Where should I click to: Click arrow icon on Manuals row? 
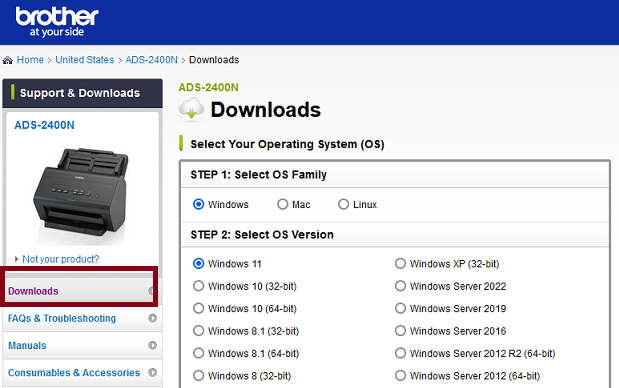click(x=152, y=345)
